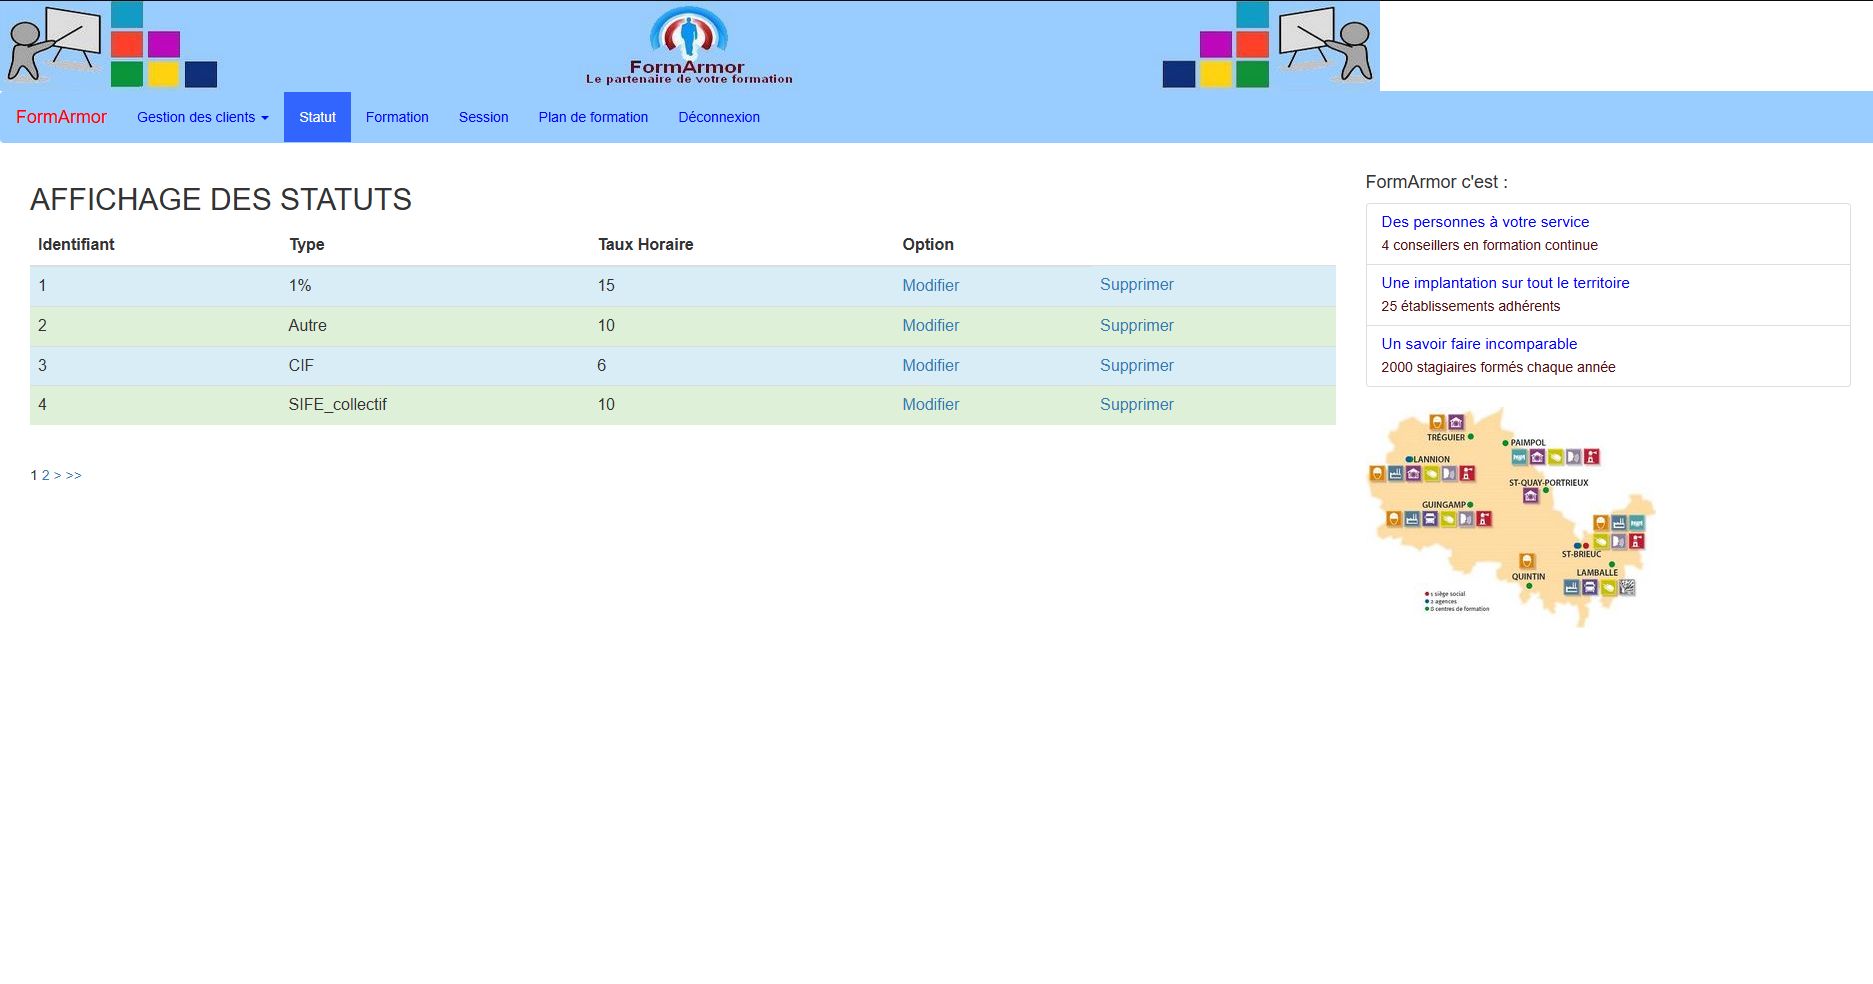Delete the Autre status row
The image size is (1873, 984).
click(1136, 325)
